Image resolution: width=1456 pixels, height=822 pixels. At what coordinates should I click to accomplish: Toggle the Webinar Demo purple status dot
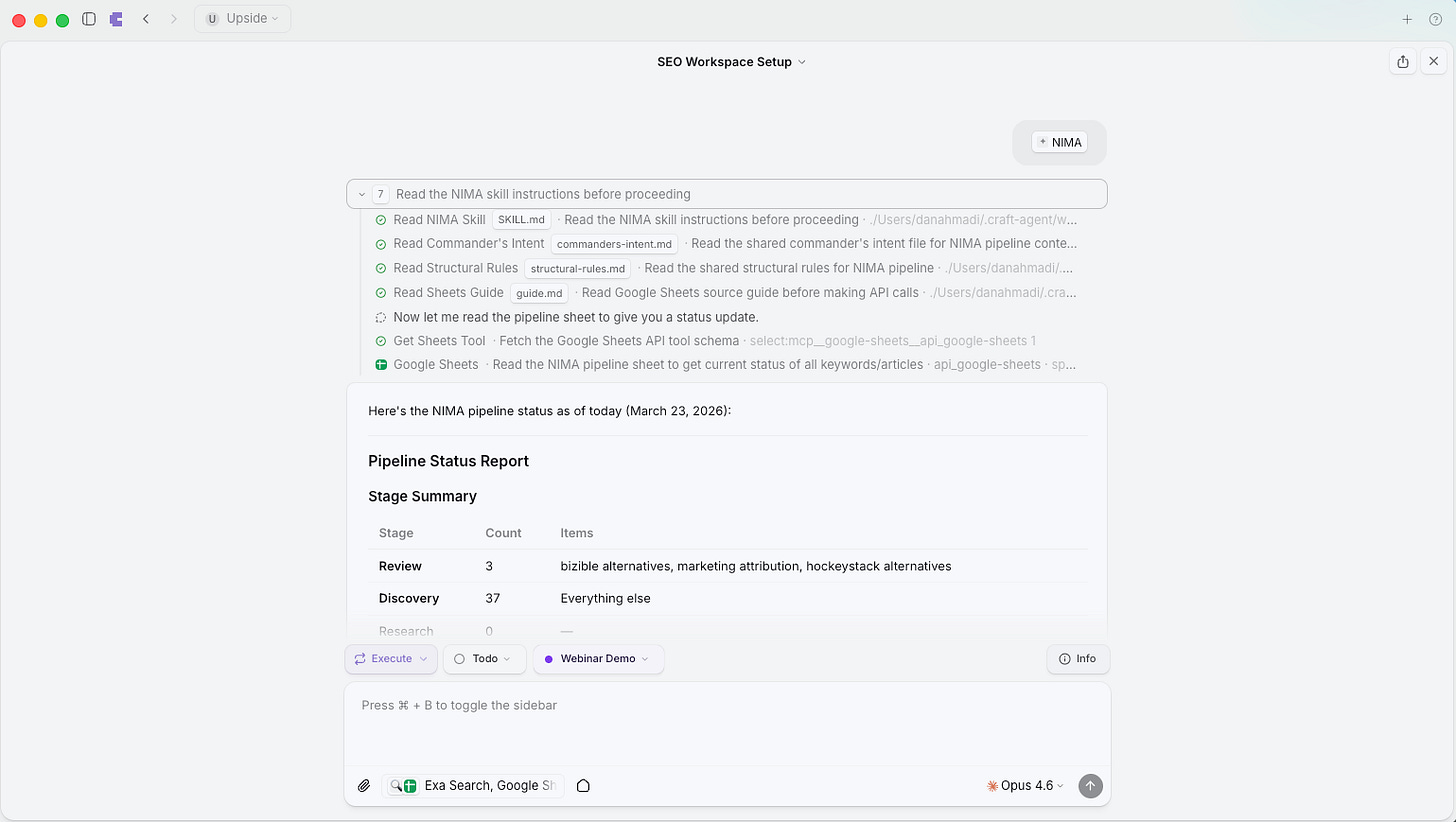coord(548,659)
